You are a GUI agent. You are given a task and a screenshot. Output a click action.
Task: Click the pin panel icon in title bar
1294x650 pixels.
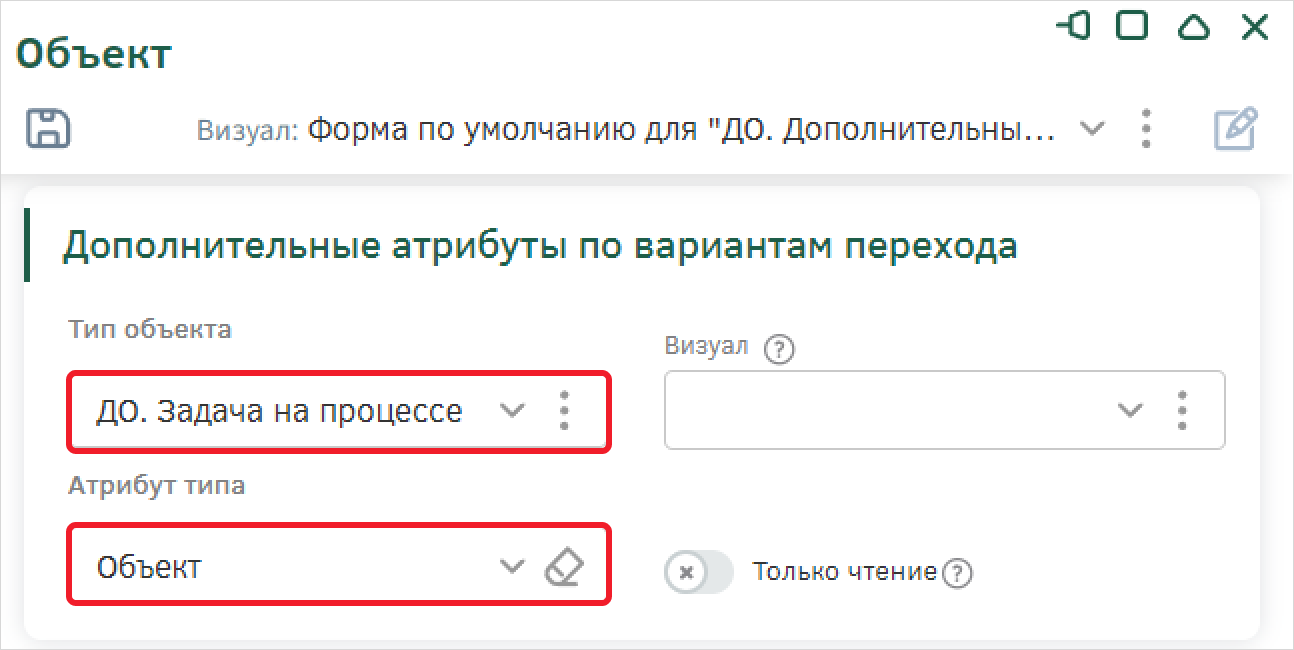1073,27
